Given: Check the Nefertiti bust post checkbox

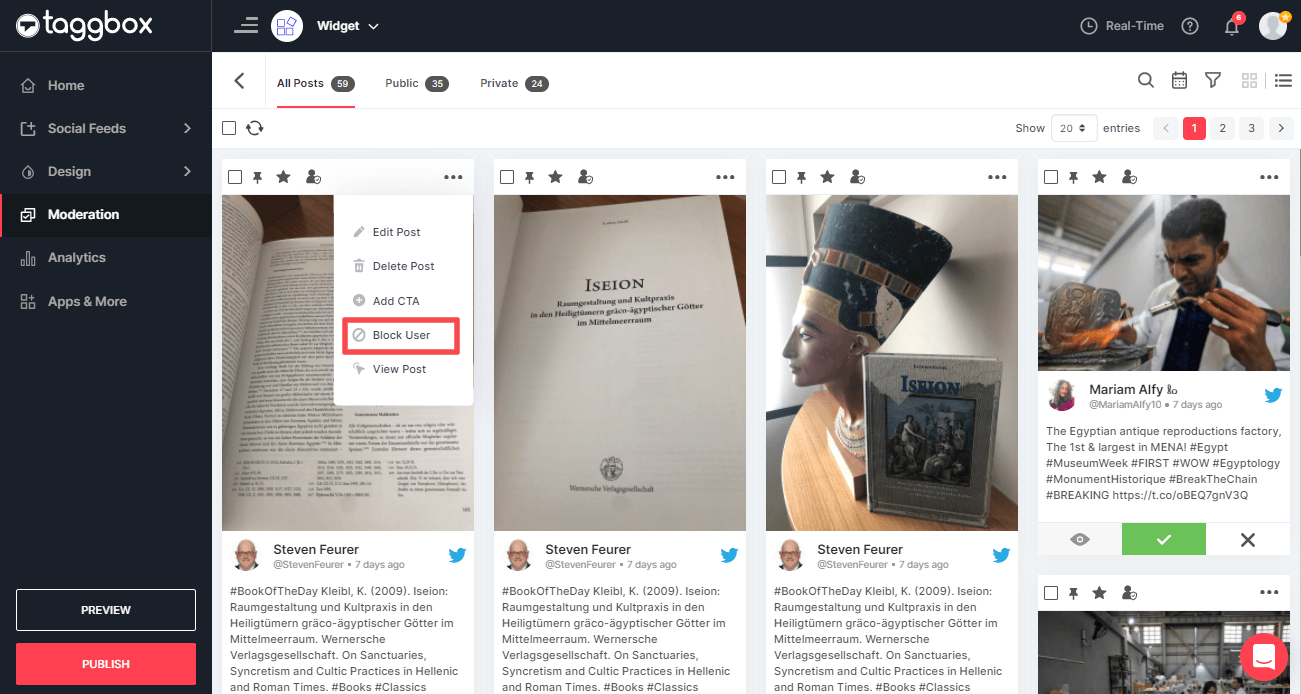Looking at the screenshot, I should (x=779, y=177).
